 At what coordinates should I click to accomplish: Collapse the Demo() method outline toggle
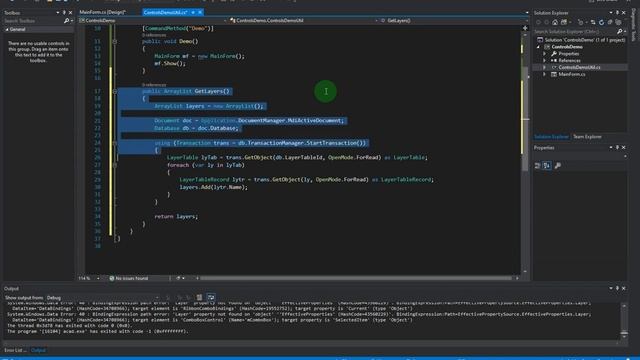(115, 41)
